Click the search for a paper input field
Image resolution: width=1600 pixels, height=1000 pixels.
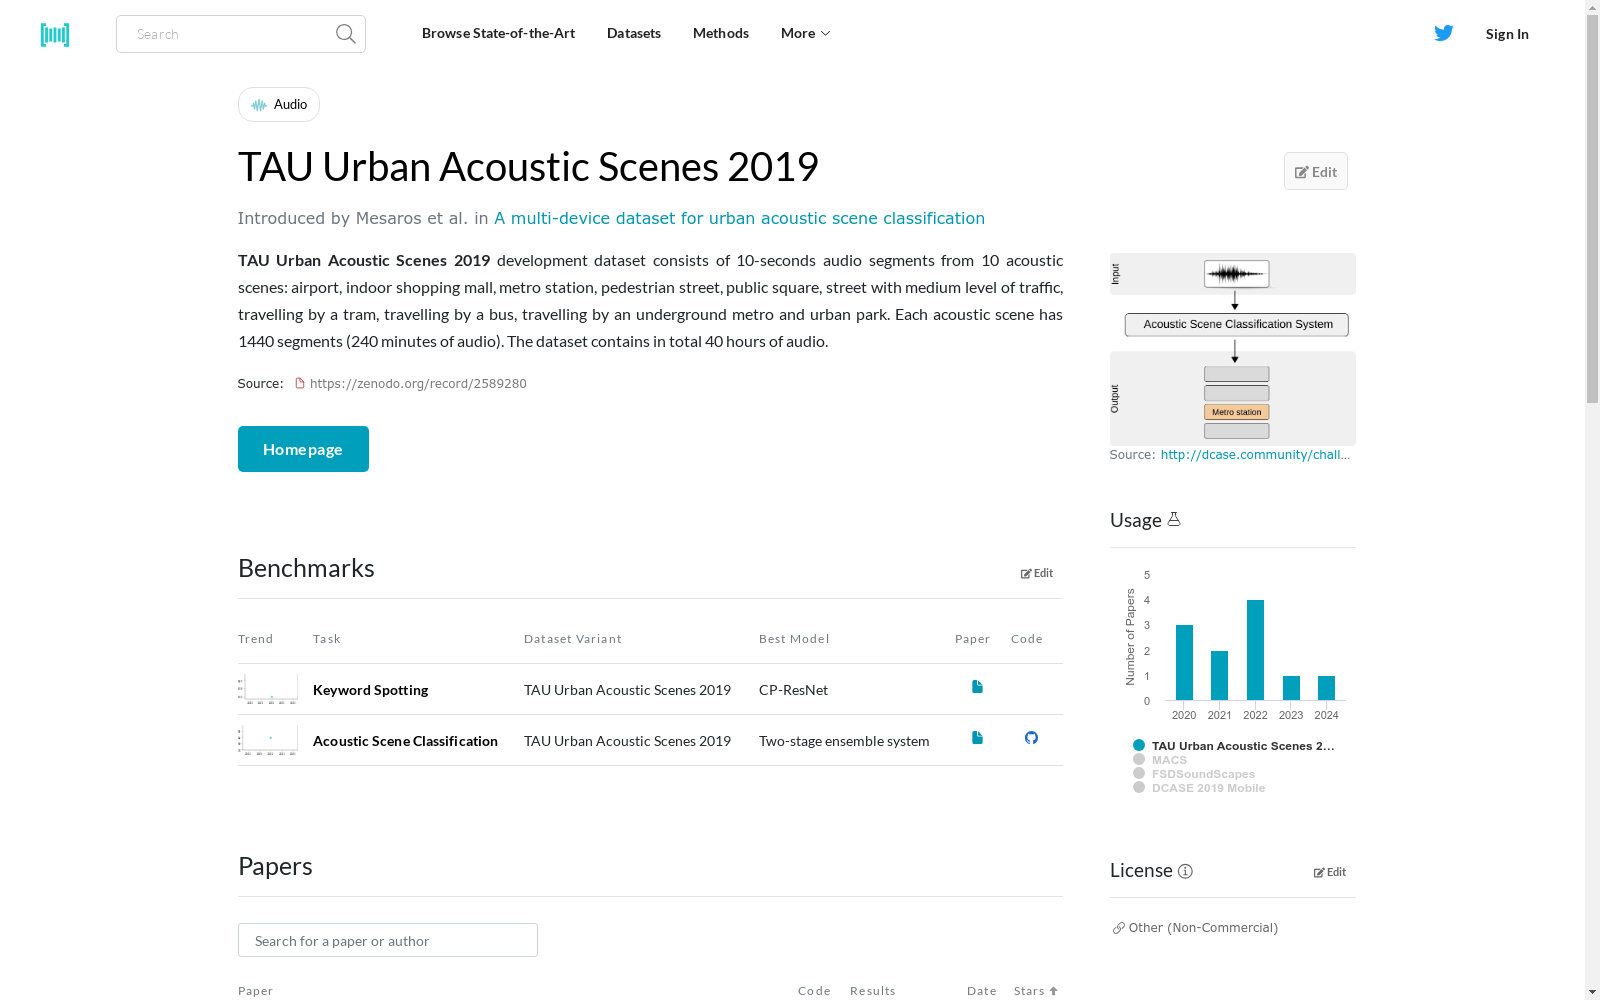(x=387, y=940)
